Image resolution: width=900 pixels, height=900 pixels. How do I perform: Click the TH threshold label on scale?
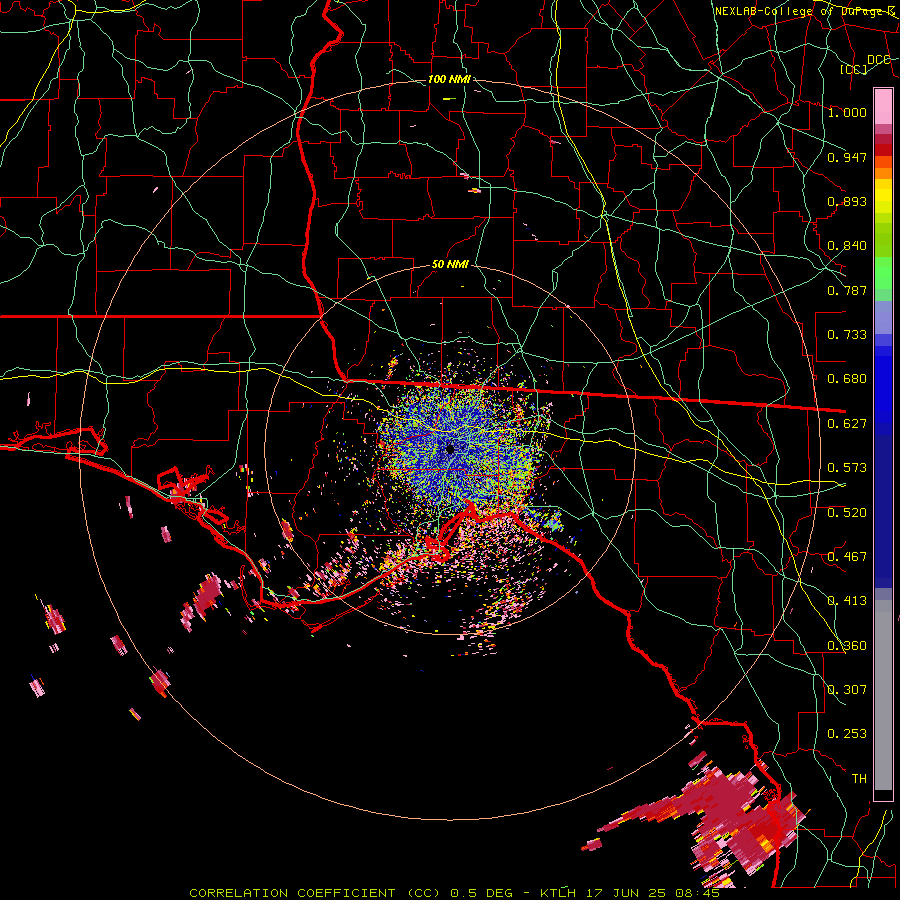(859, 779)
